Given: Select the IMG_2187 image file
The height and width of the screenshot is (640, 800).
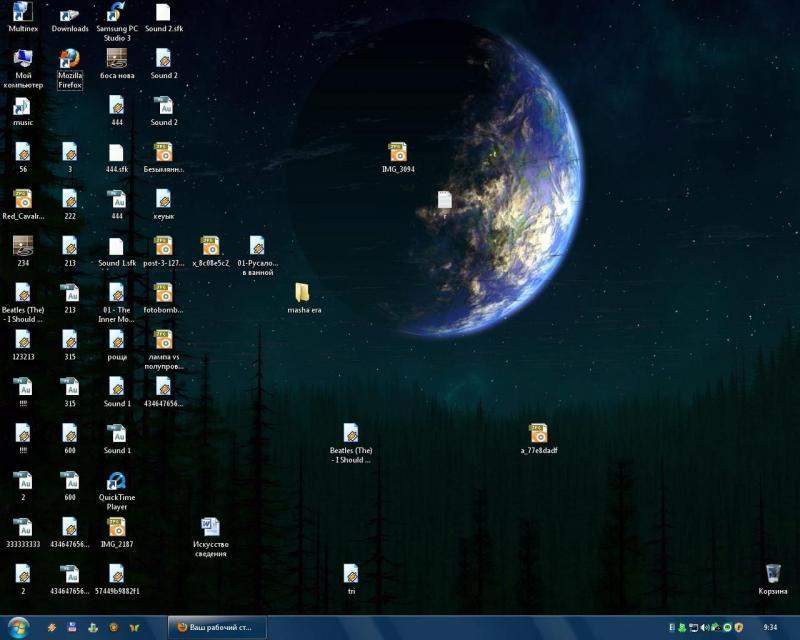Looking at the screenshot, I should point(116,528).
